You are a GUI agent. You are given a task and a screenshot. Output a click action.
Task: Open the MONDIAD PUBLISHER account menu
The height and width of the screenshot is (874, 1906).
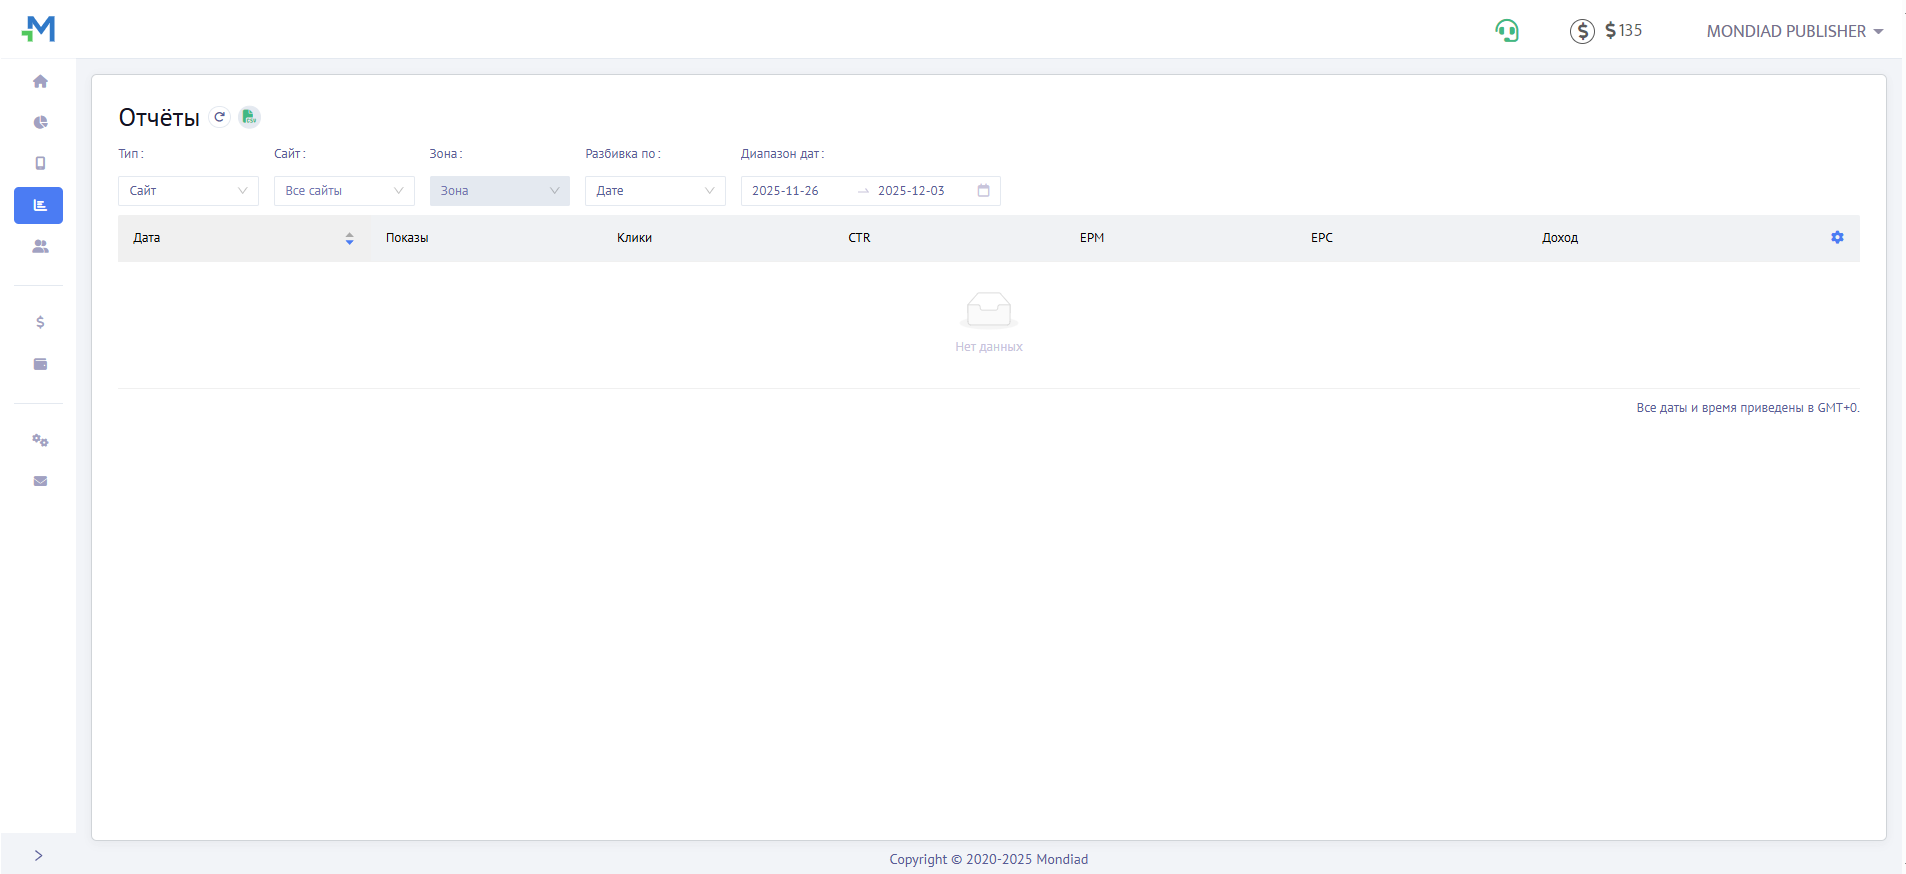pyautogui.click(x=1794, y=31)
